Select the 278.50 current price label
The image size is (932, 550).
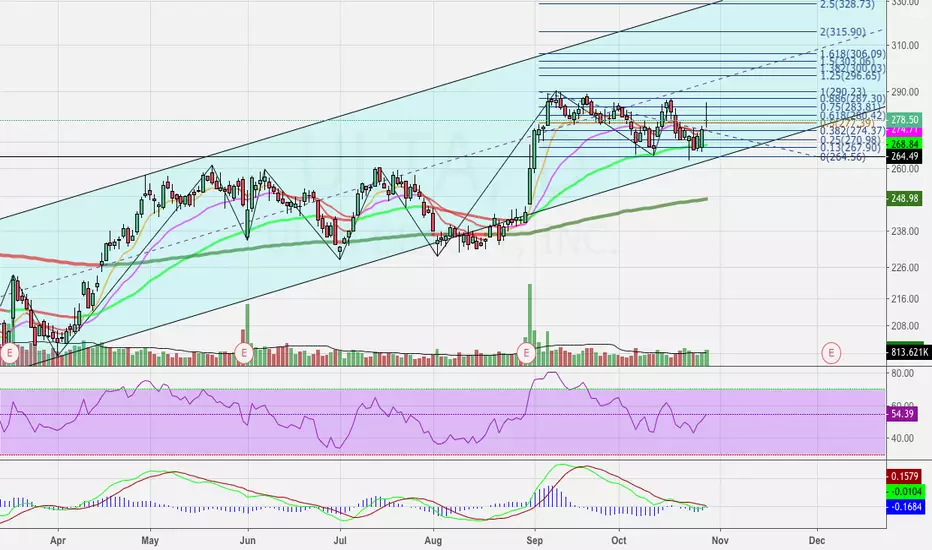(x=904, y=120)
